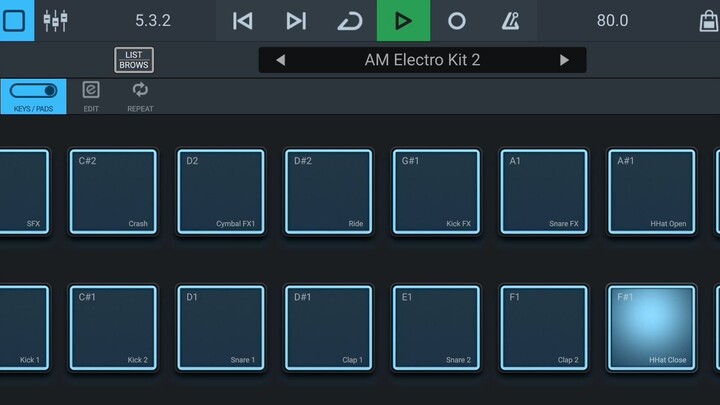
Task: Start recording with the Record button
Action: [456, 20]
